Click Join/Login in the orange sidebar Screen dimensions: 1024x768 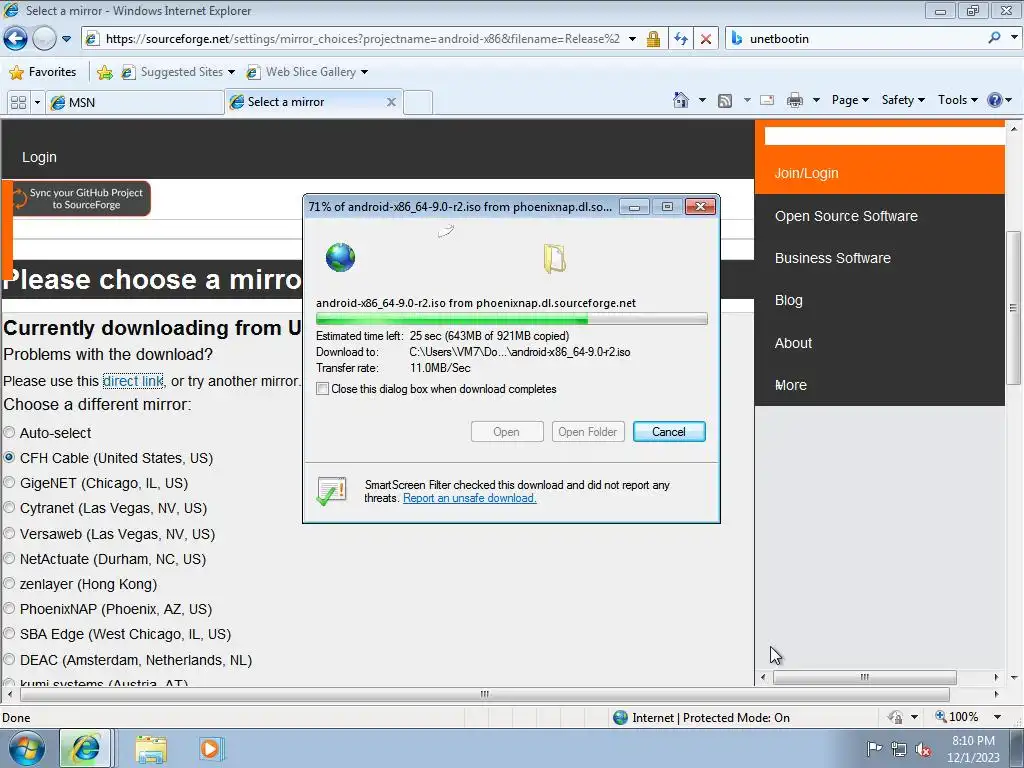[x=806, y=173]
